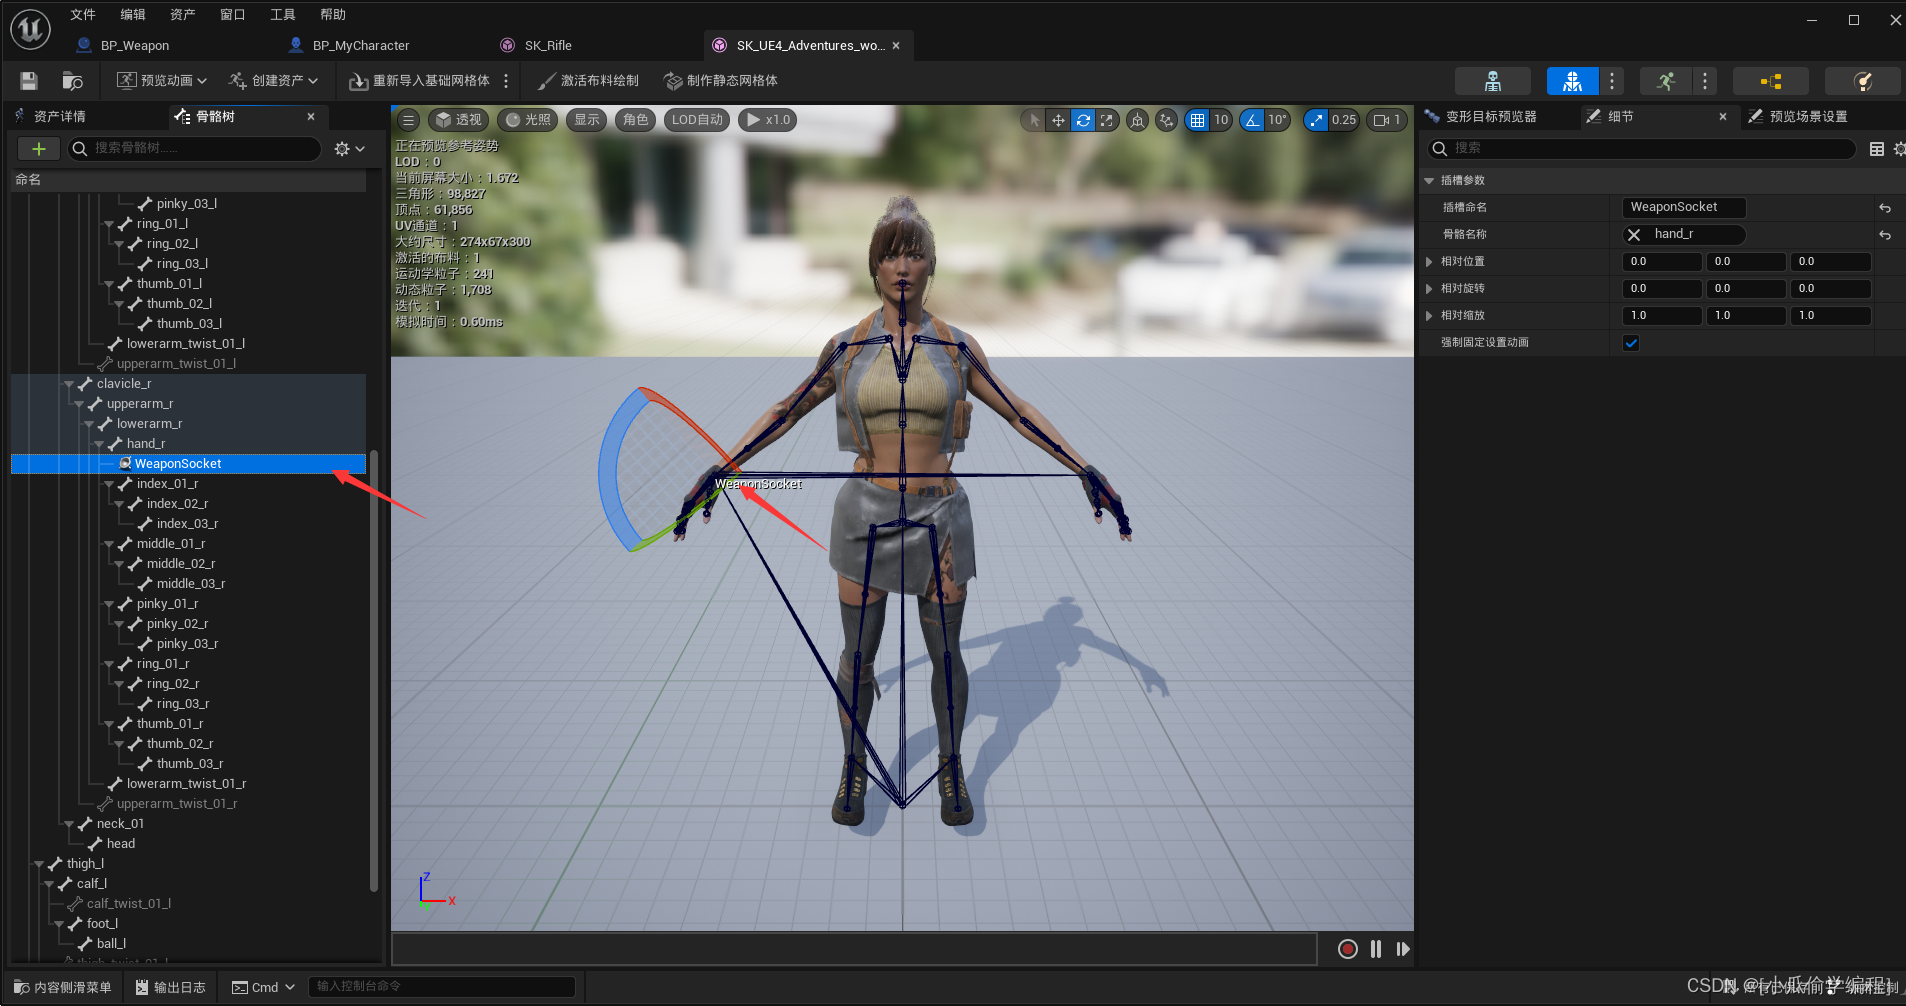This screenshot has width=1906, height=1006.
Task: Open the 资产 menu
Action: click(x=183, y=15)
